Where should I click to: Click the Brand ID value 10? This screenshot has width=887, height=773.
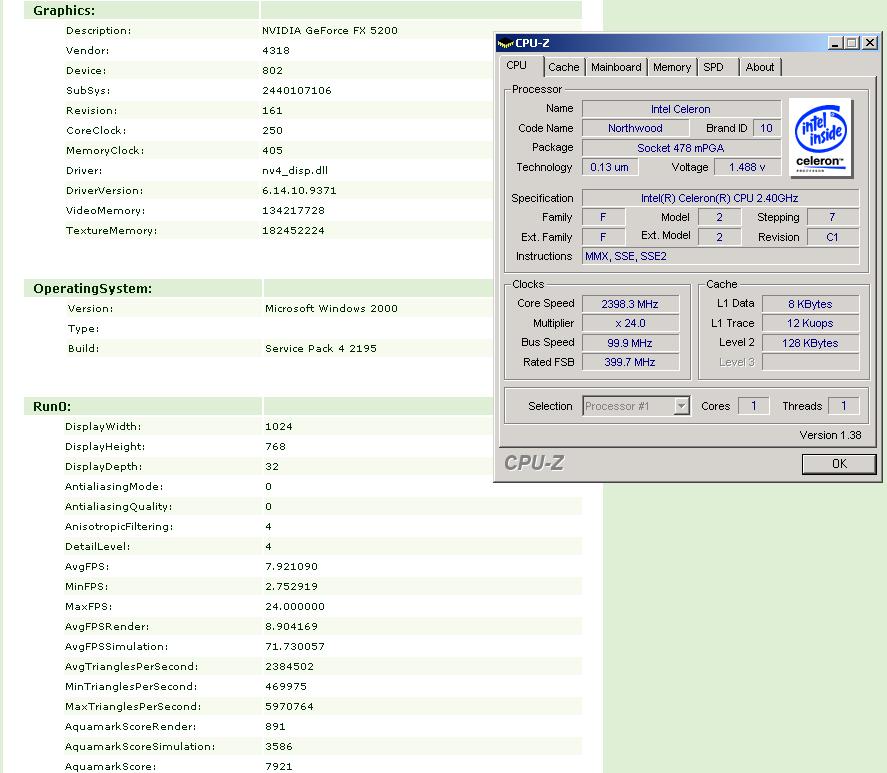click(x=767, y=128)
